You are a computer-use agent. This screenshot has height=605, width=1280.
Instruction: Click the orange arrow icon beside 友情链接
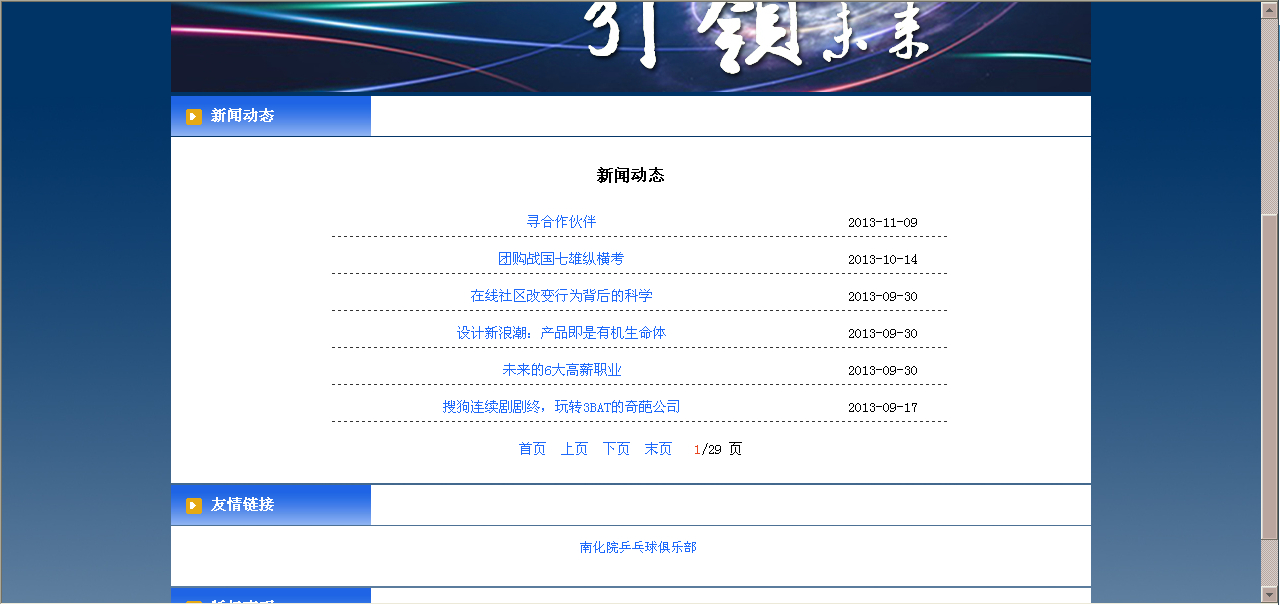point(194,506)
